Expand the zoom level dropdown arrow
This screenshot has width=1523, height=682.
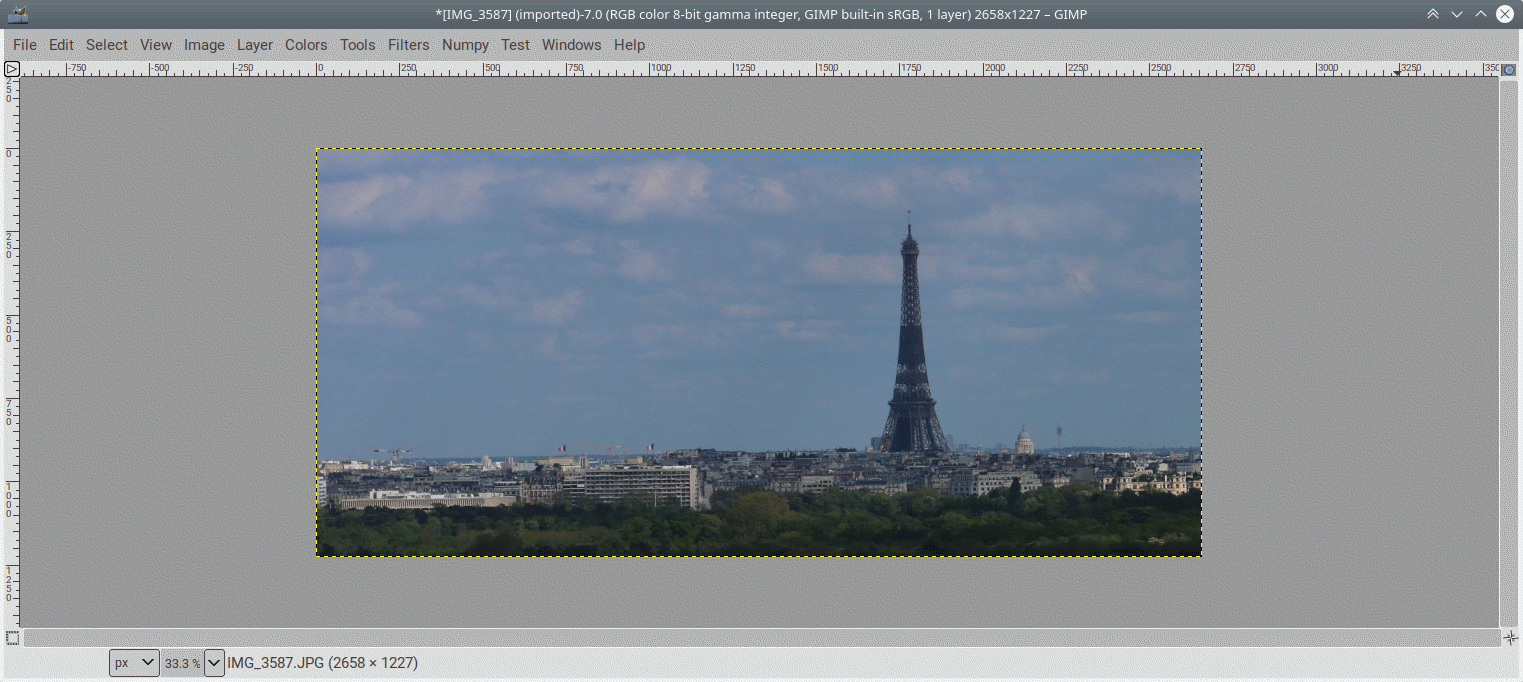(x=214, y=662)
